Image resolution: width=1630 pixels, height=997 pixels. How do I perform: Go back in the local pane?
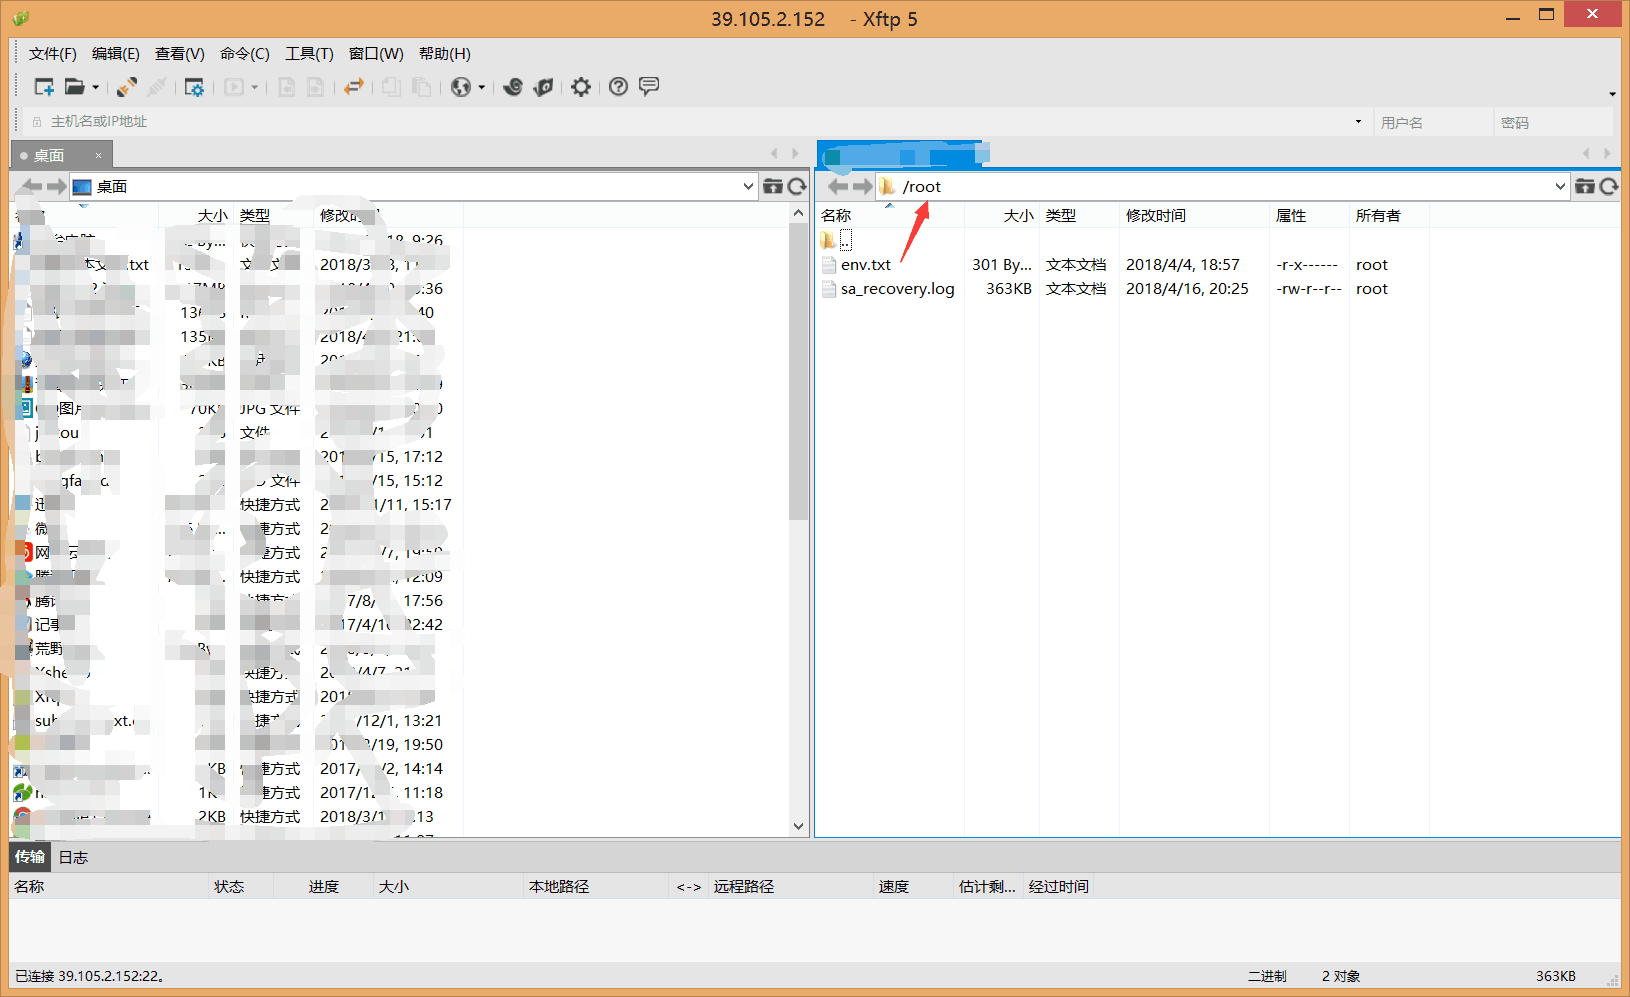click(32, 186)
